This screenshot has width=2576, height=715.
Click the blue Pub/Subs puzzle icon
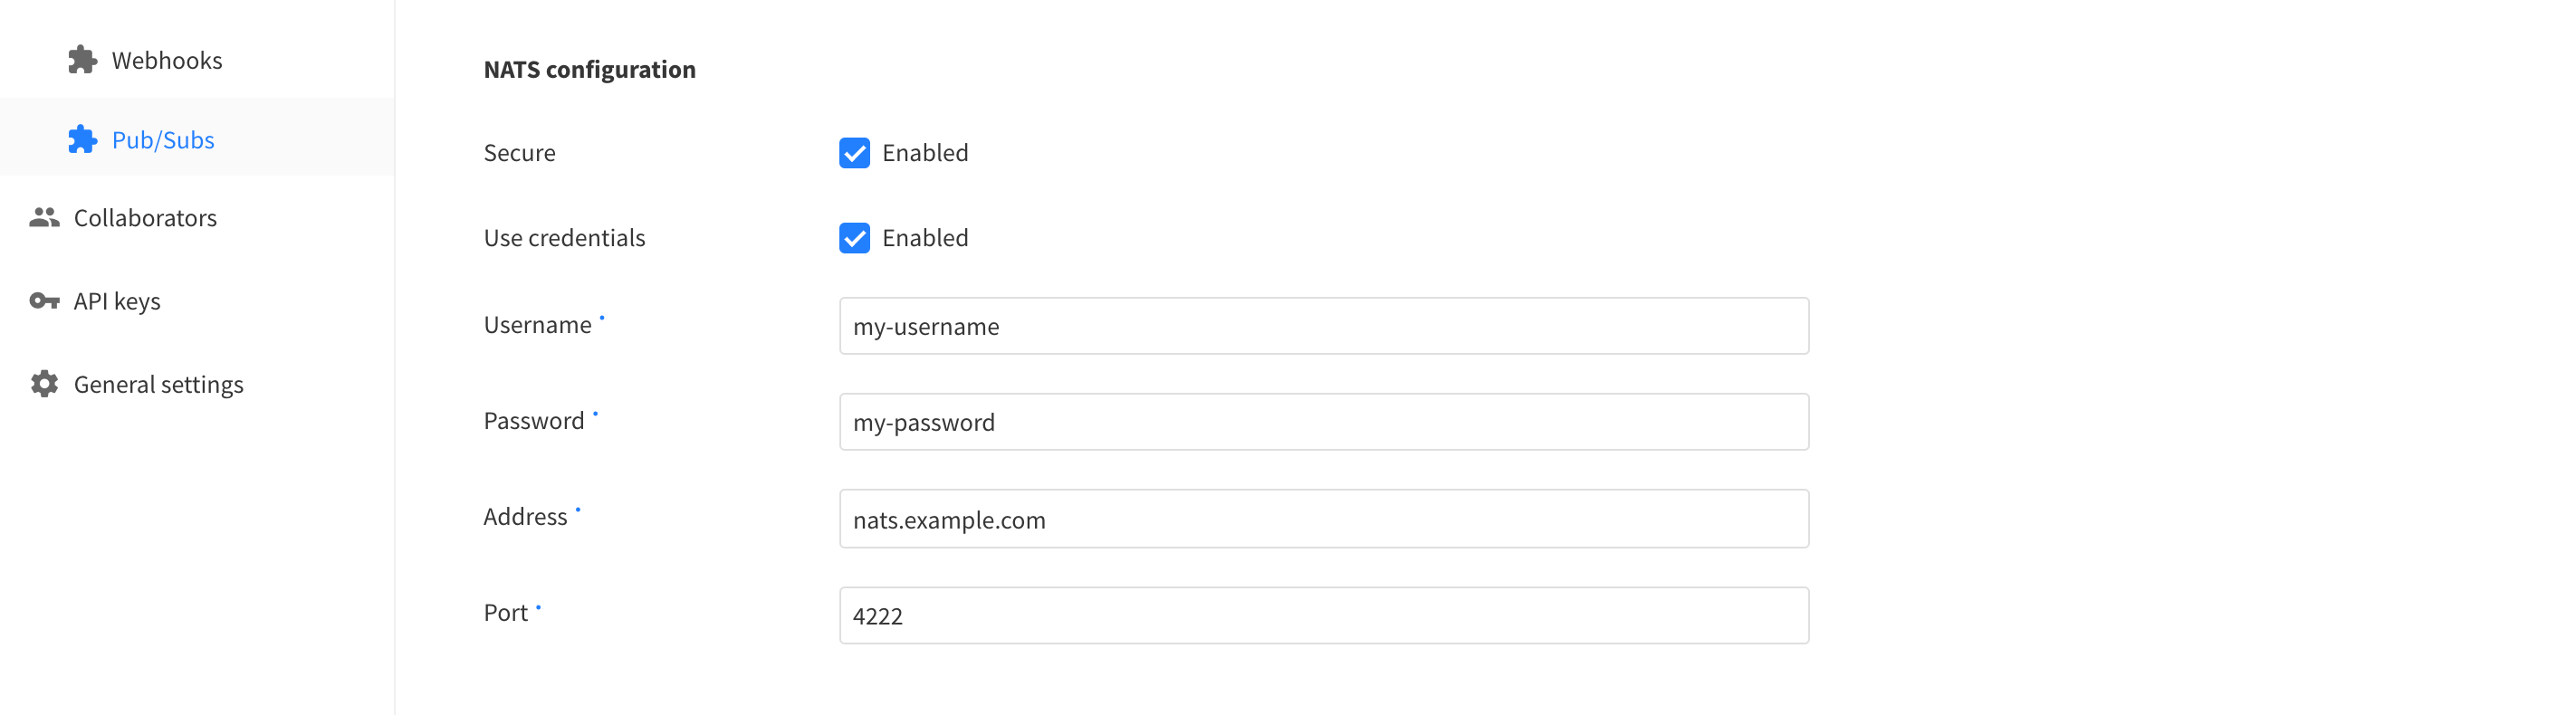tap(82, 139)
